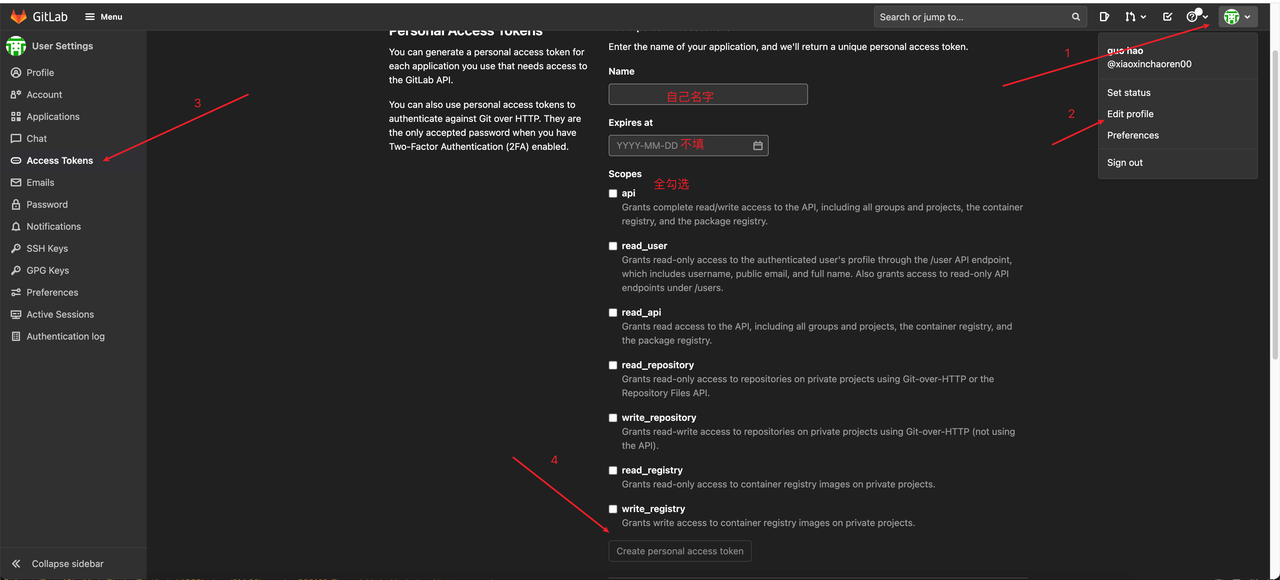
Task: Click Create personal access token button
Action: click(680, 551)
